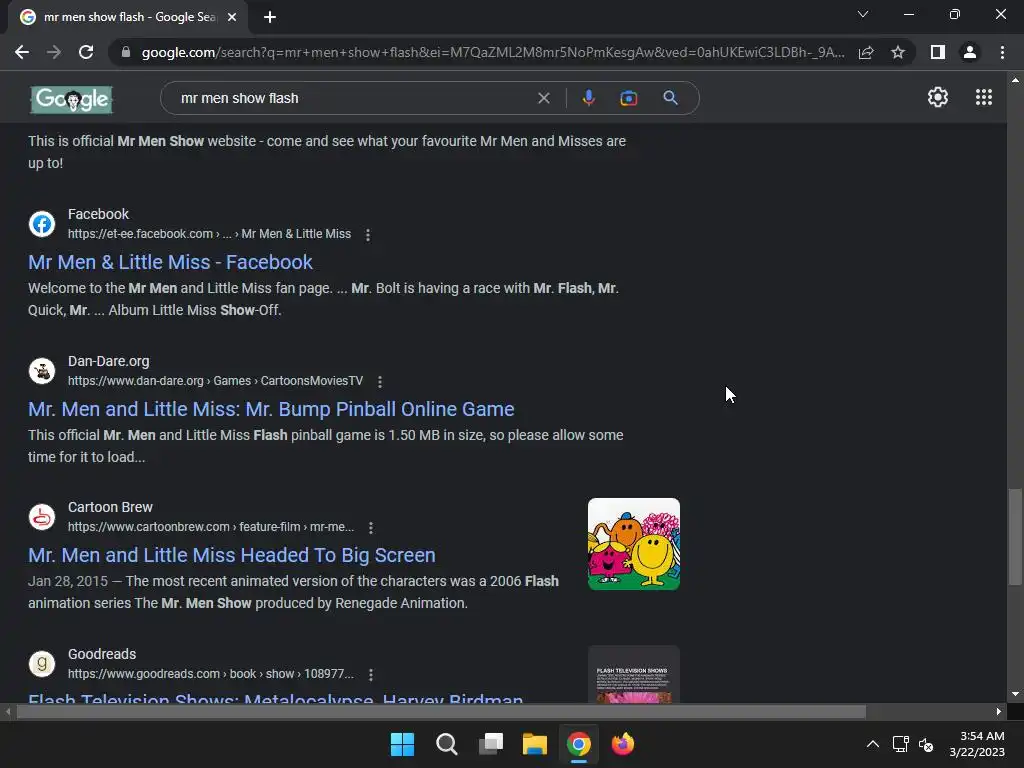Open Chrome side panel
This screenshot has height=768, width=1024.
[938, 52]
